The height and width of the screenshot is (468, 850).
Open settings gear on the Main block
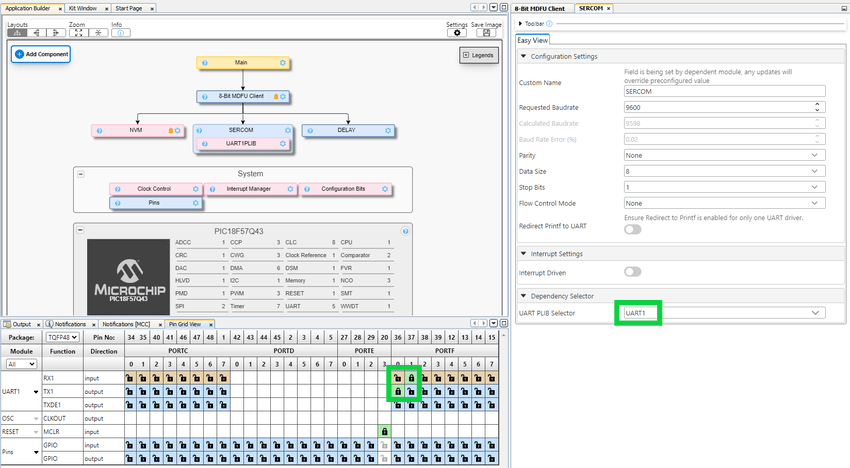click(283, 63)
